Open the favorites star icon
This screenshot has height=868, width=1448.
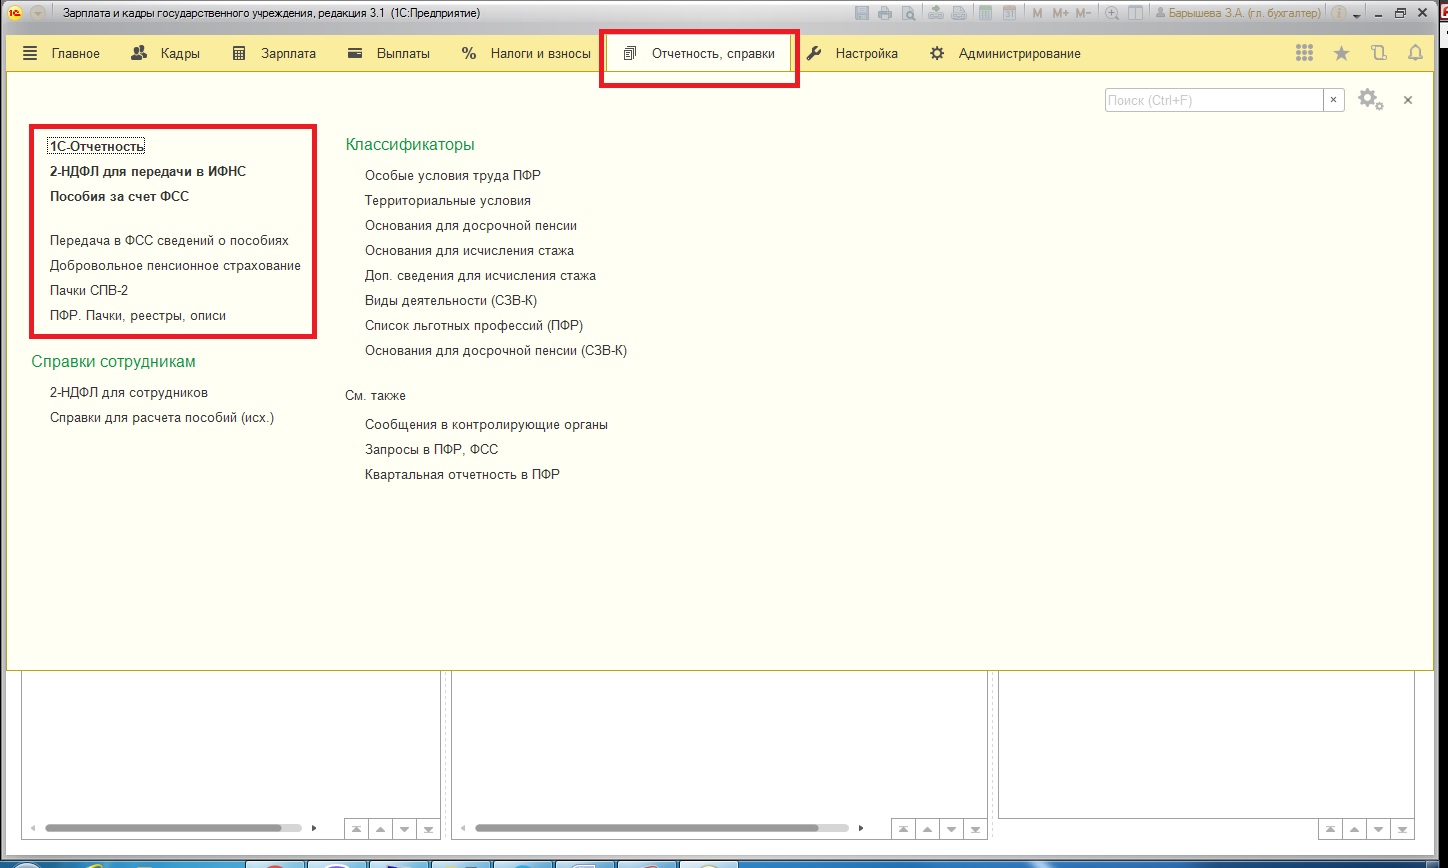1341,54
